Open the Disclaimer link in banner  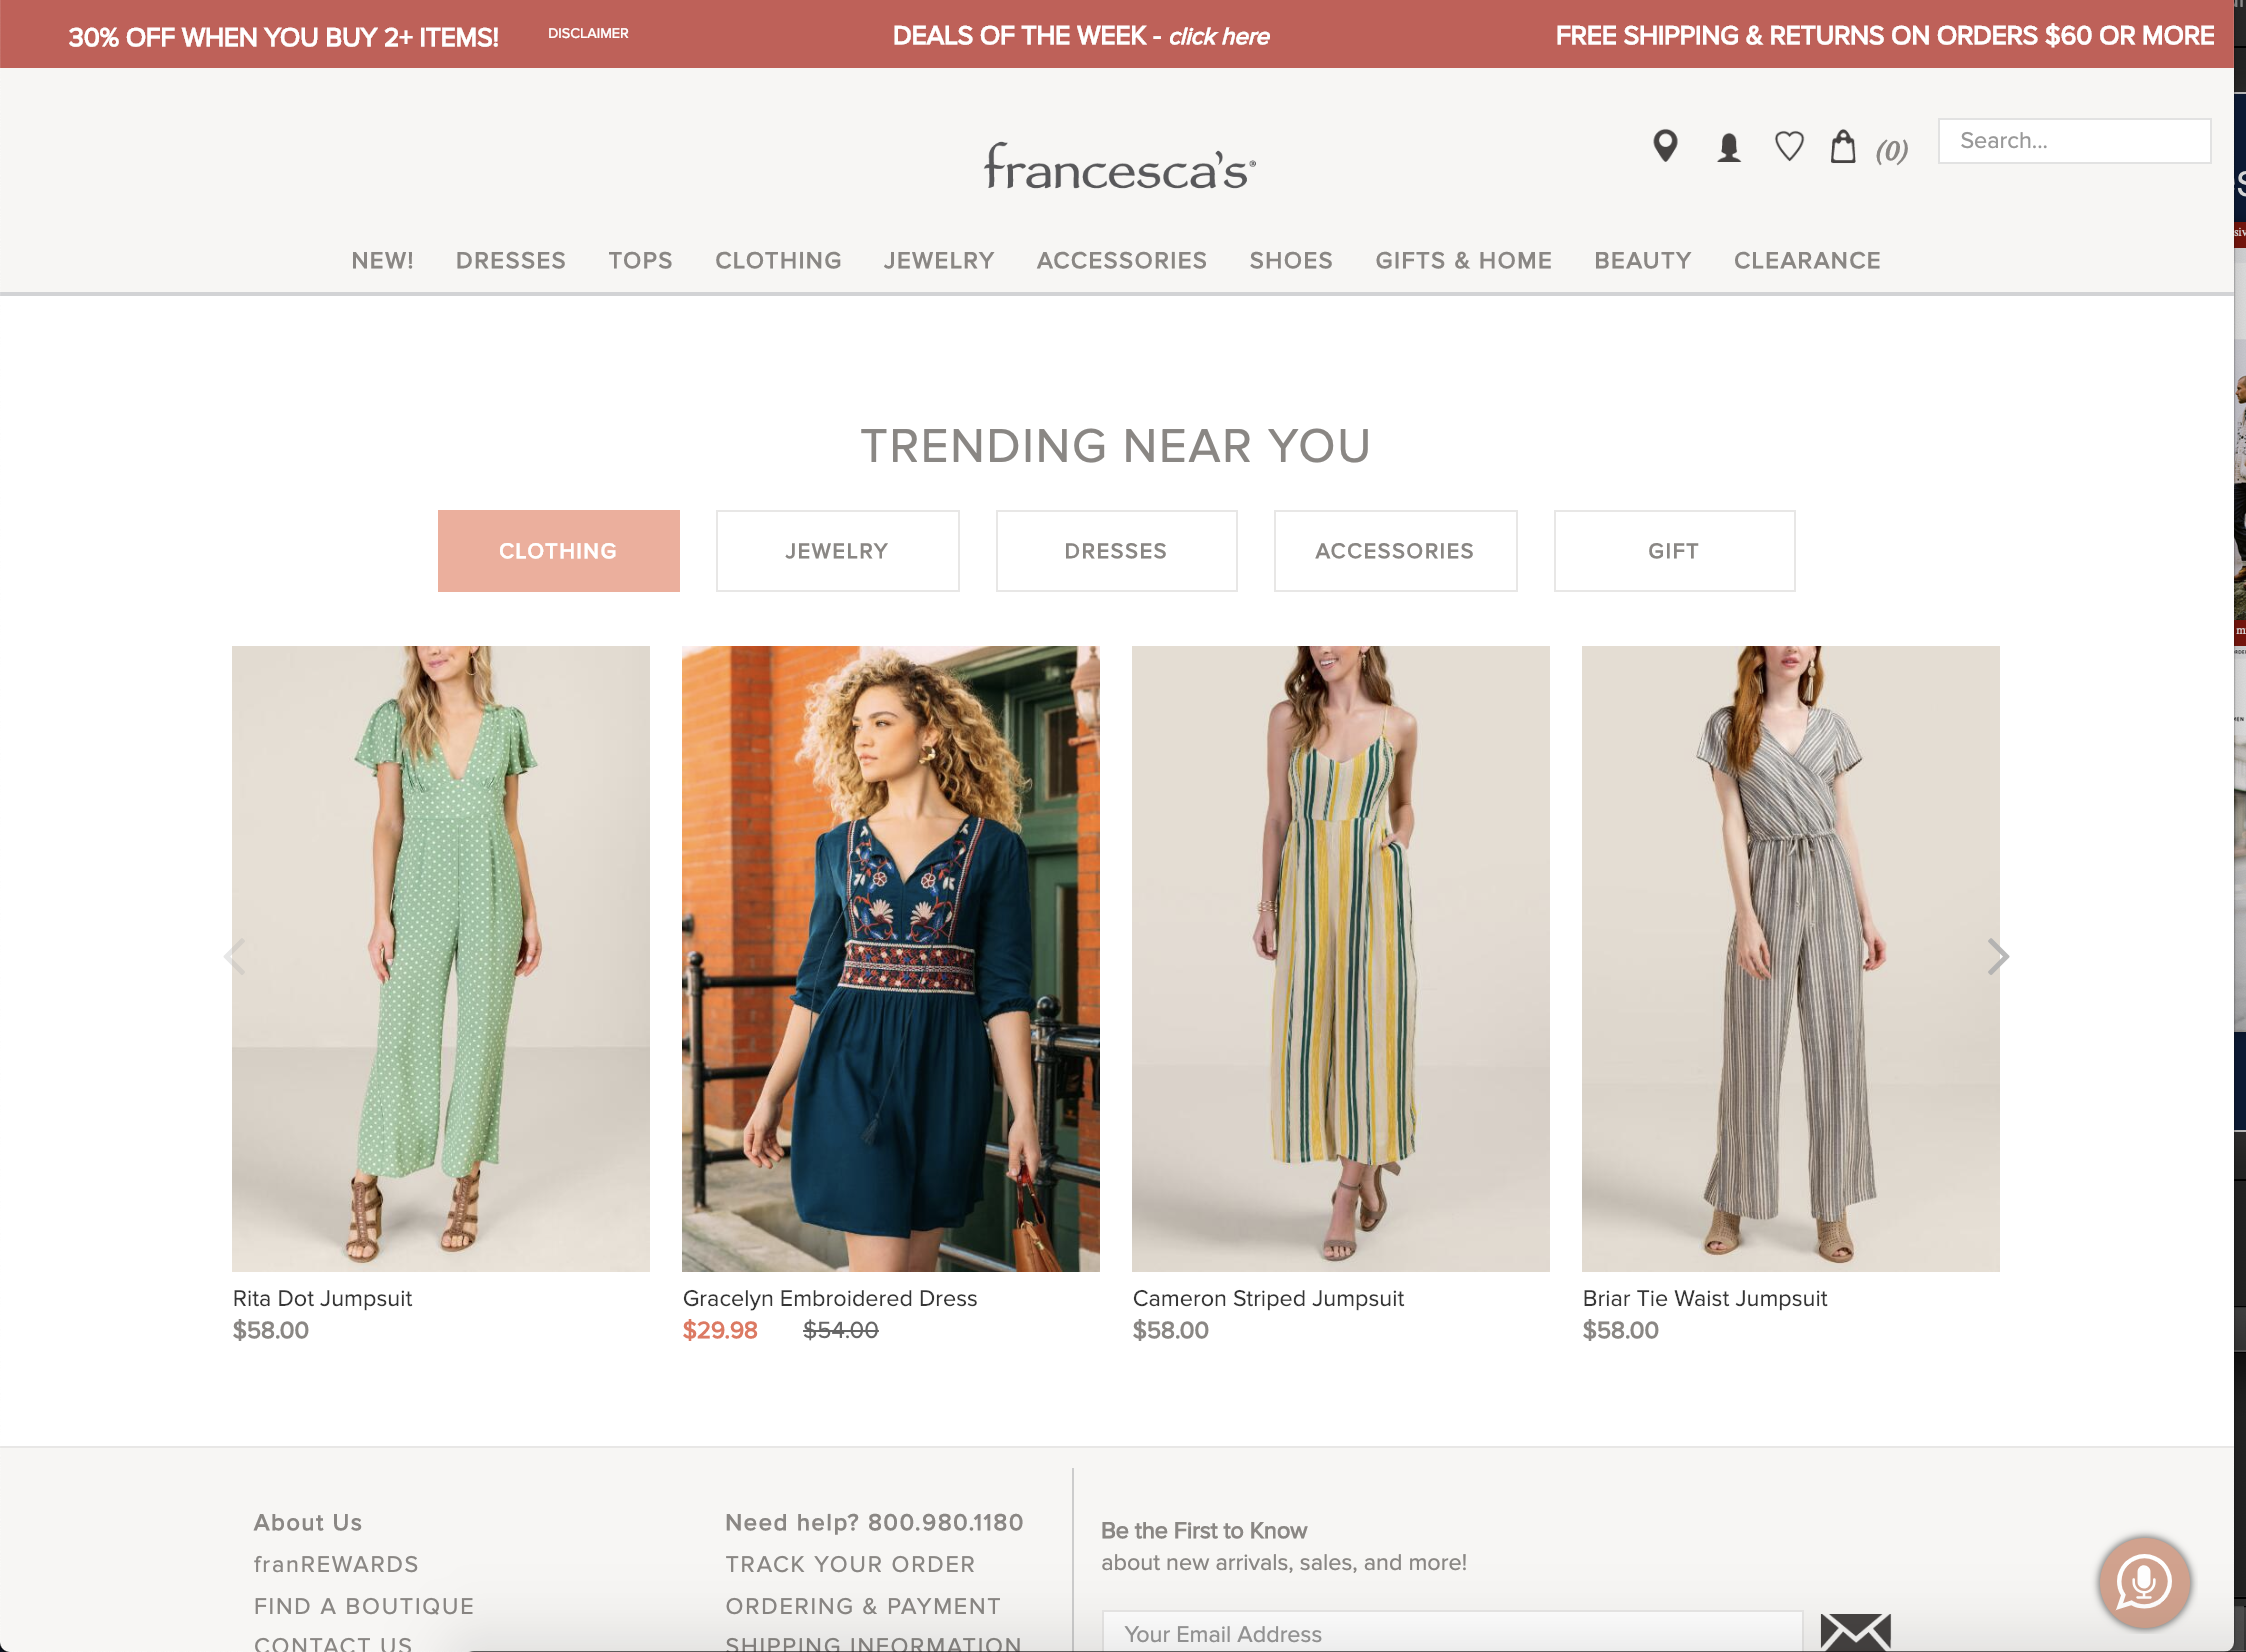pyautogui.click(x=588, y=33)
